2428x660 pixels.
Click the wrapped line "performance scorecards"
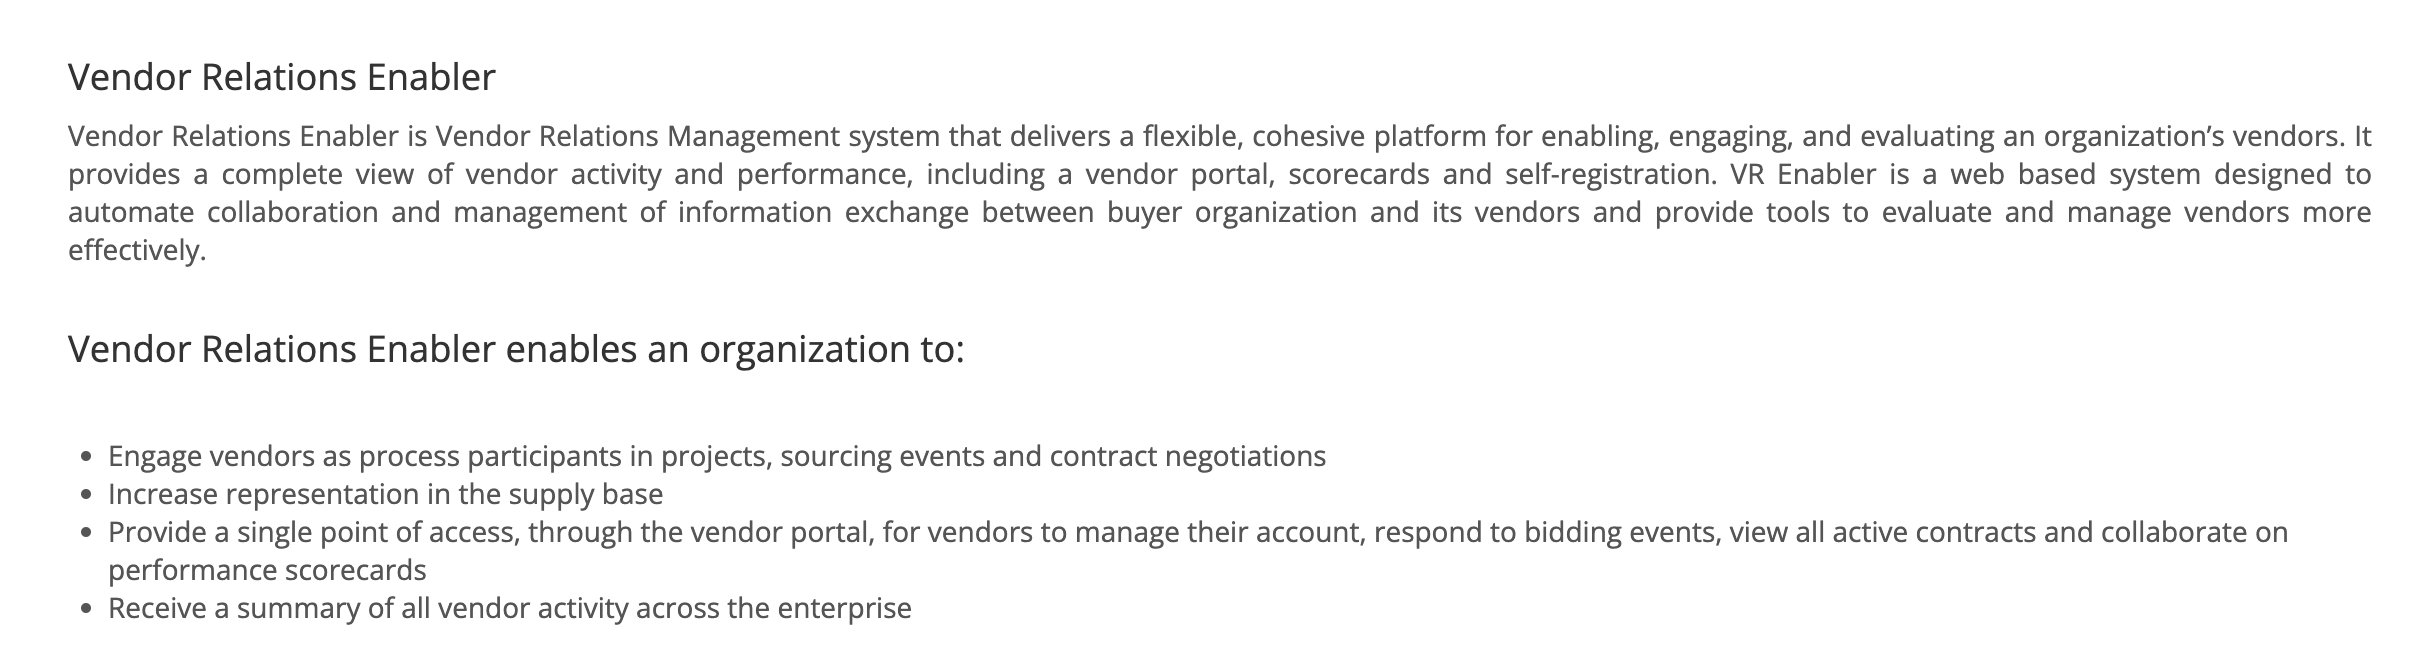tap(267, 570)
